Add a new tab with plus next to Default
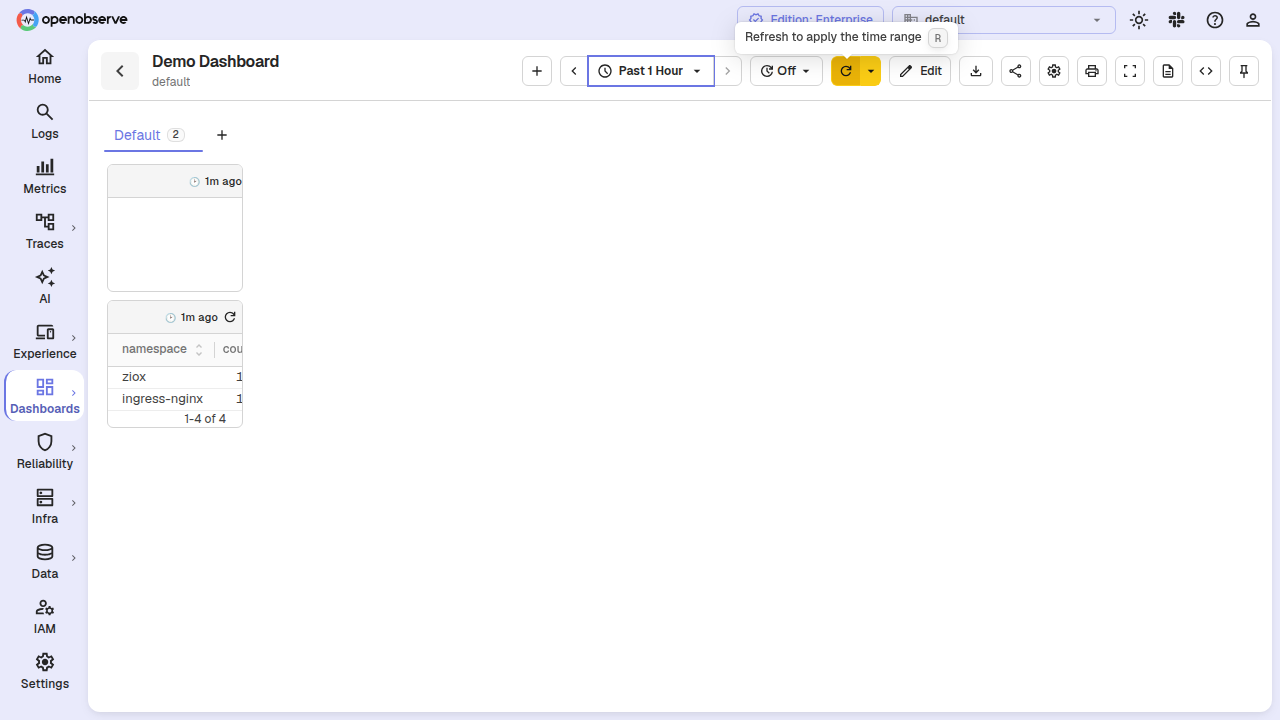Screen dimensions: 1280x720 pyautogui.click(x=222, y=135)
